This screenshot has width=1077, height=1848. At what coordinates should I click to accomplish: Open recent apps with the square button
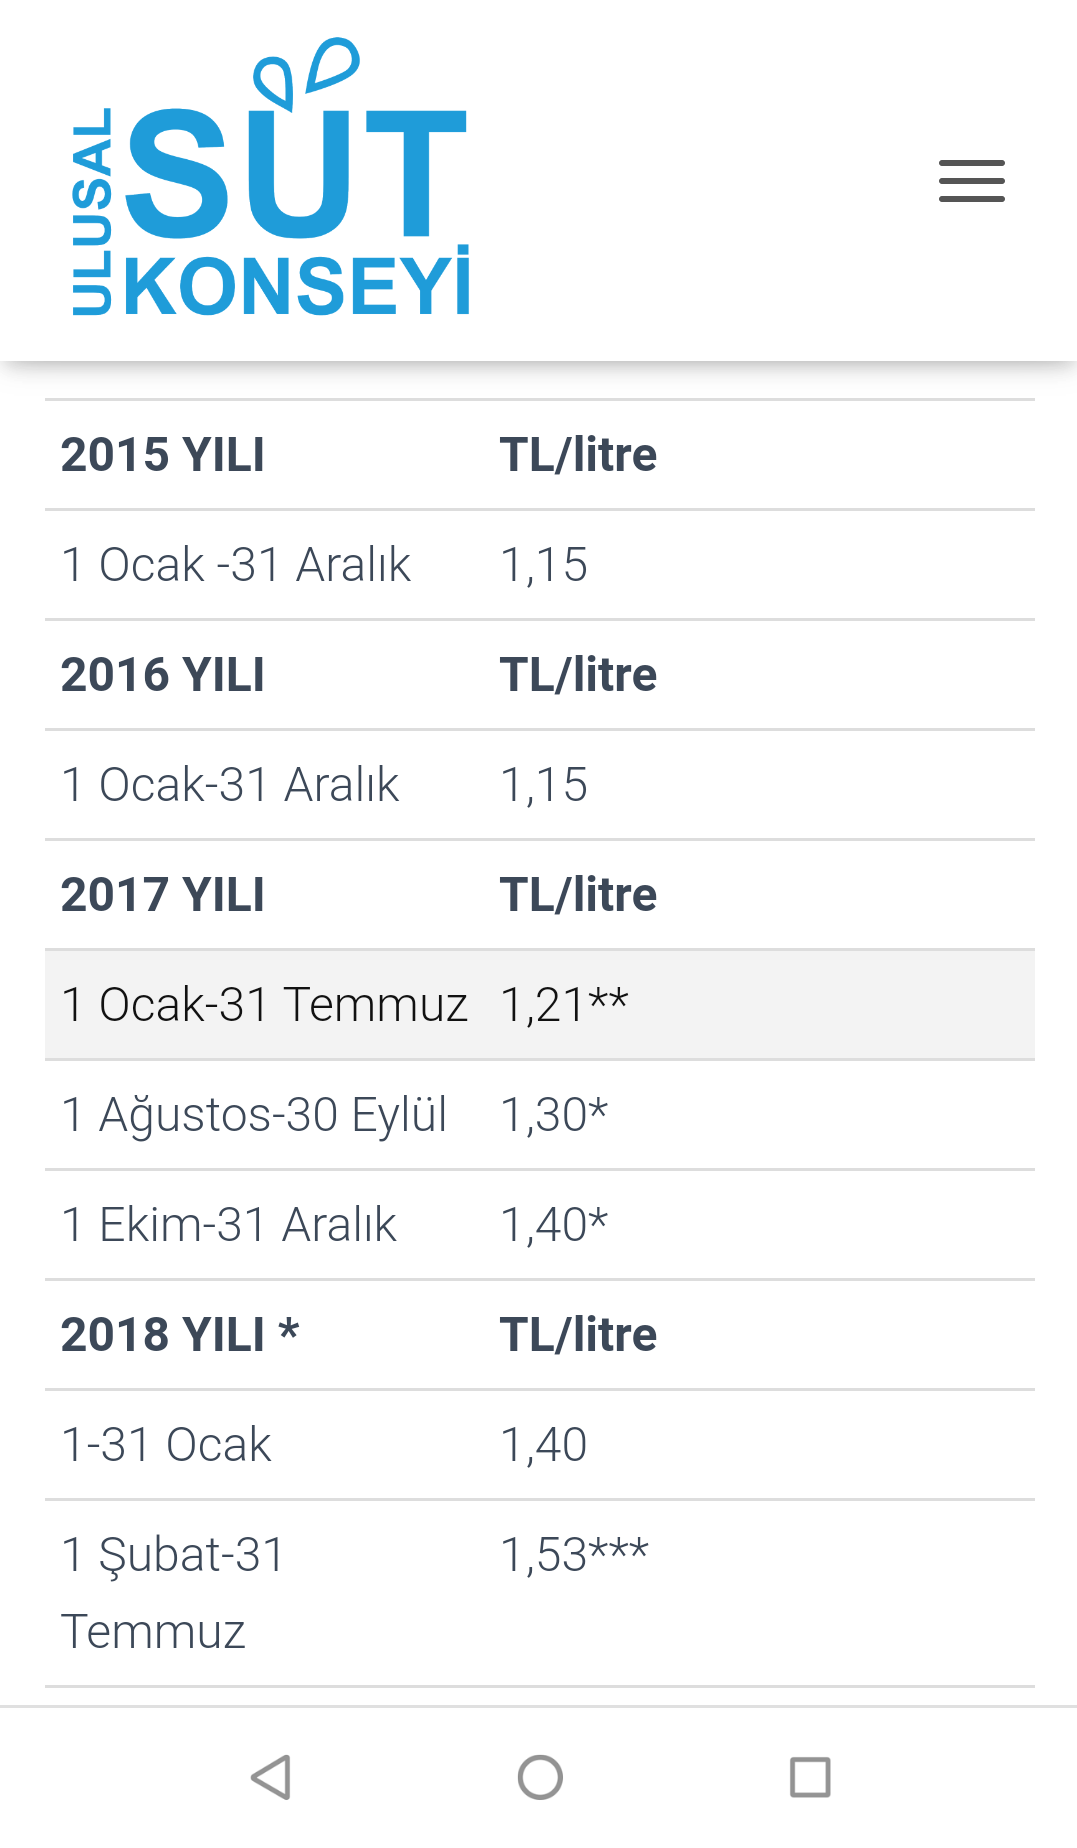(810, 1777)
